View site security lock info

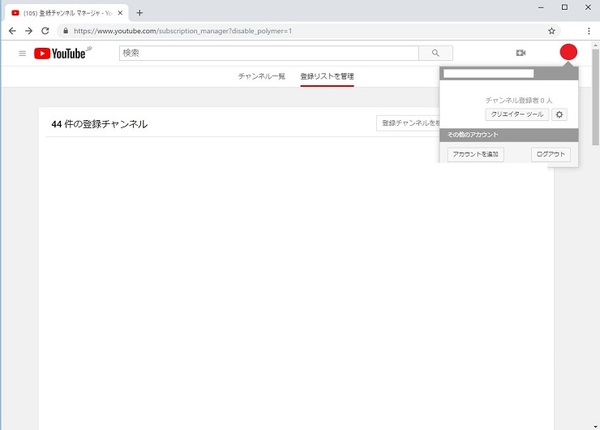(66, 31)
